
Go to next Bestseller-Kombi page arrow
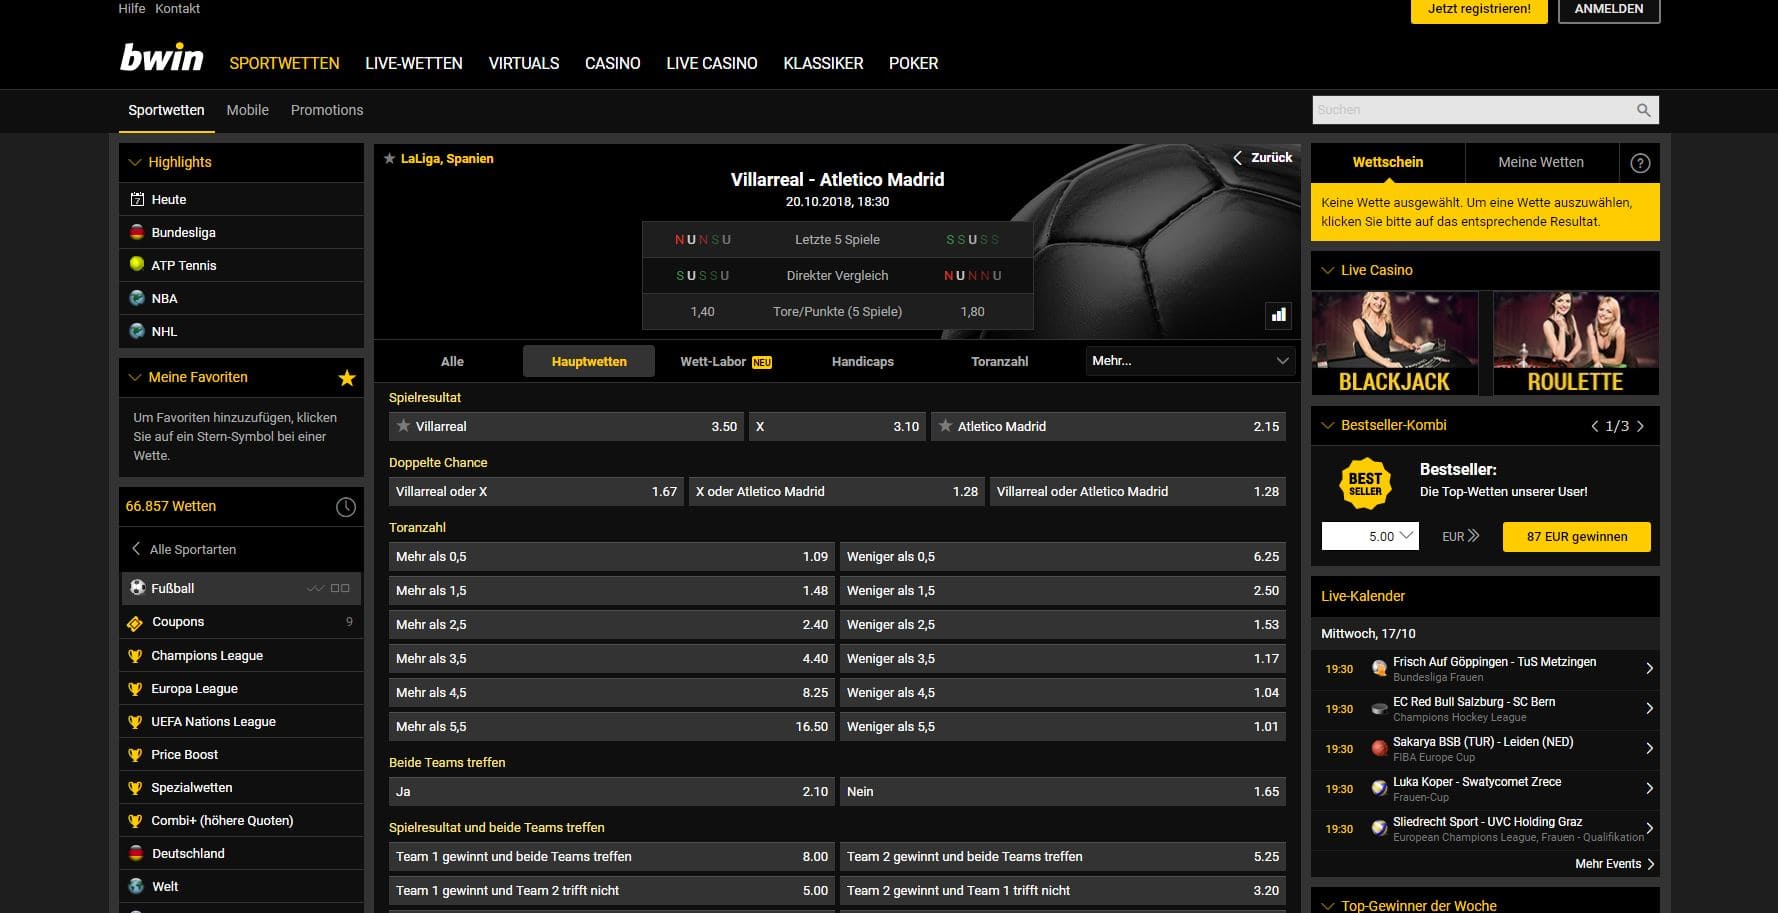pos(1640,426)
